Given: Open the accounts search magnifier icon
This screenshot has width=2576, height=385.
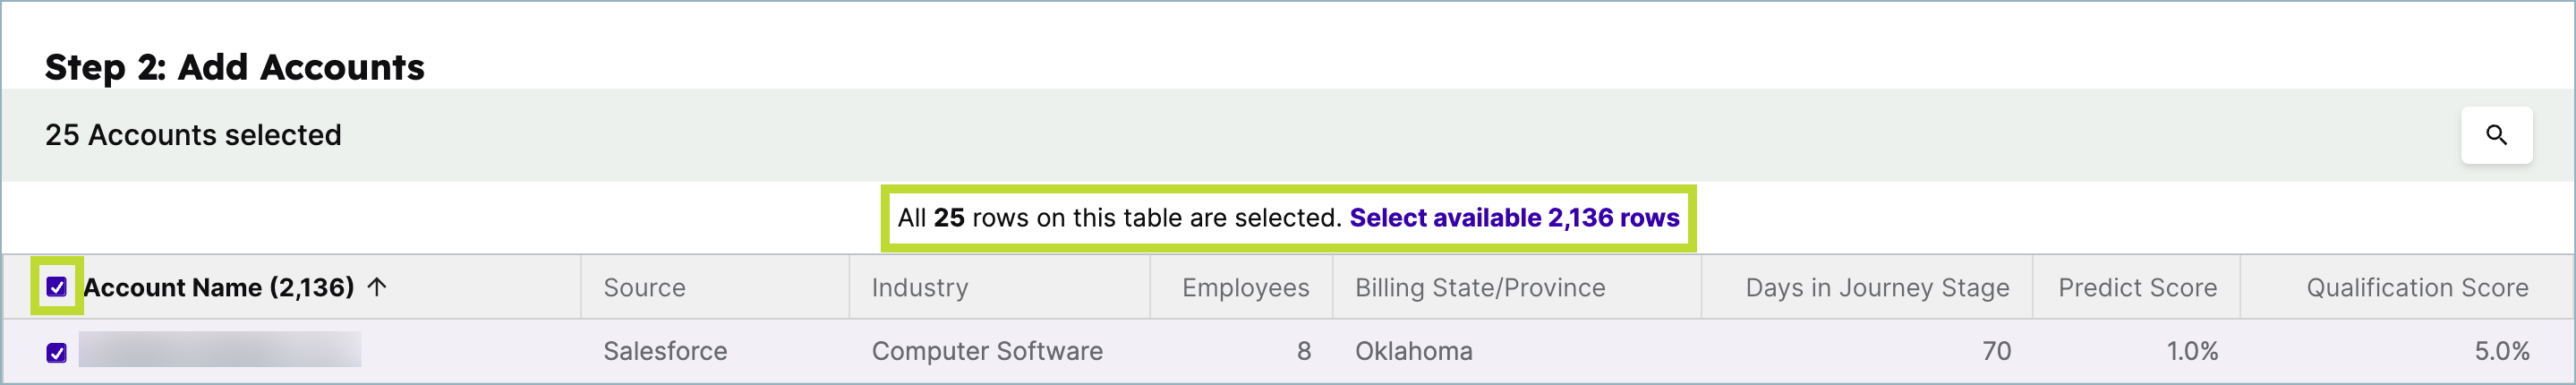Looking at the screenshot, I should [2496, 135].
